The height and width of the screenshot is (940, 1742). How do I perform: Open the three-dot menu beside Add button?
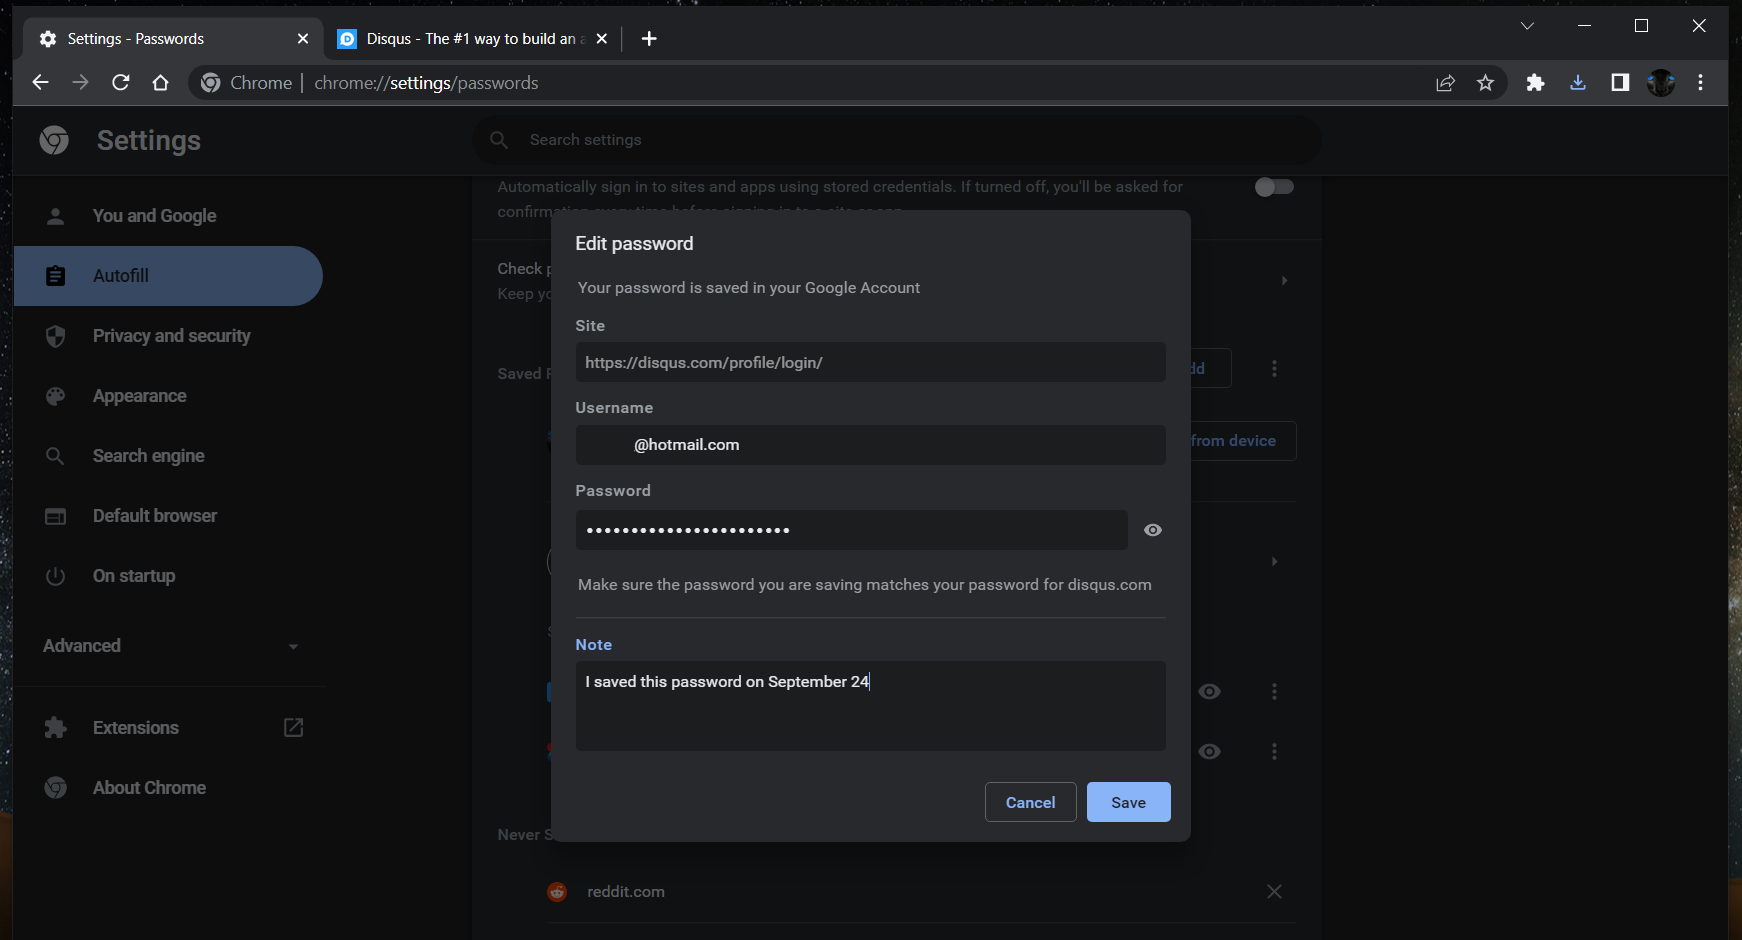[x=1274, y=368]
